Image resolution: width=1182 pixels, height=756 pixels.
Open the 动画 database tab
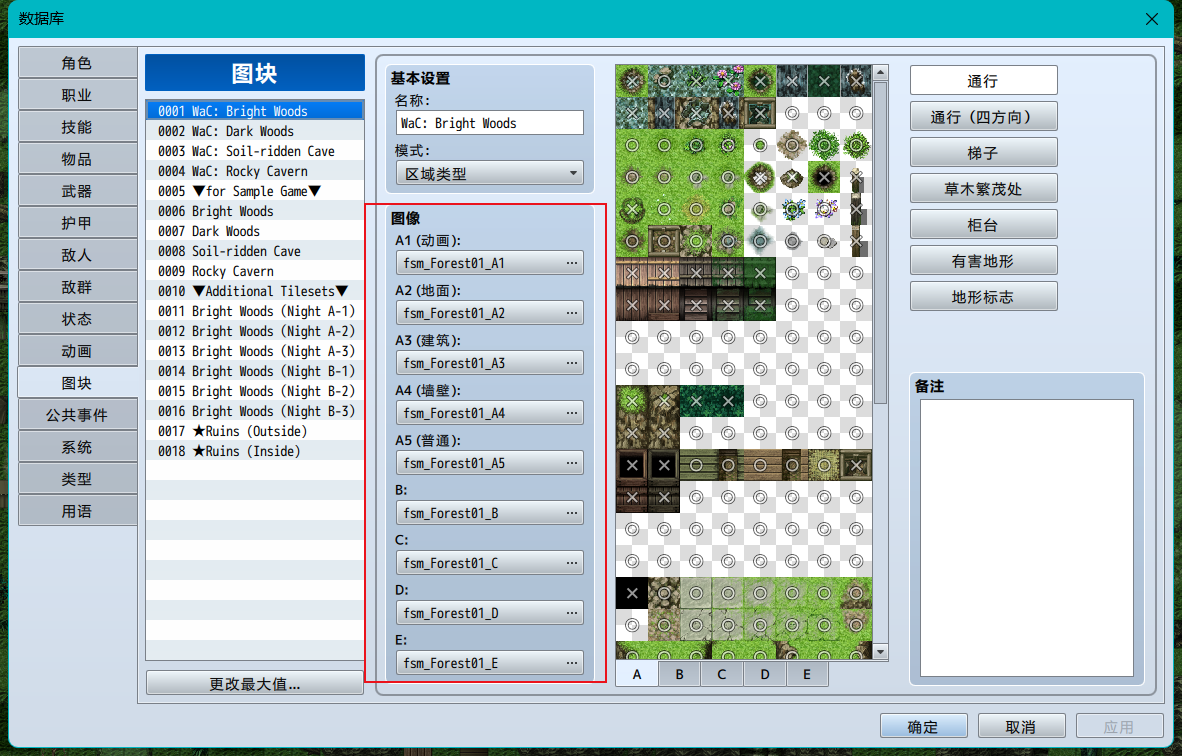77,351
